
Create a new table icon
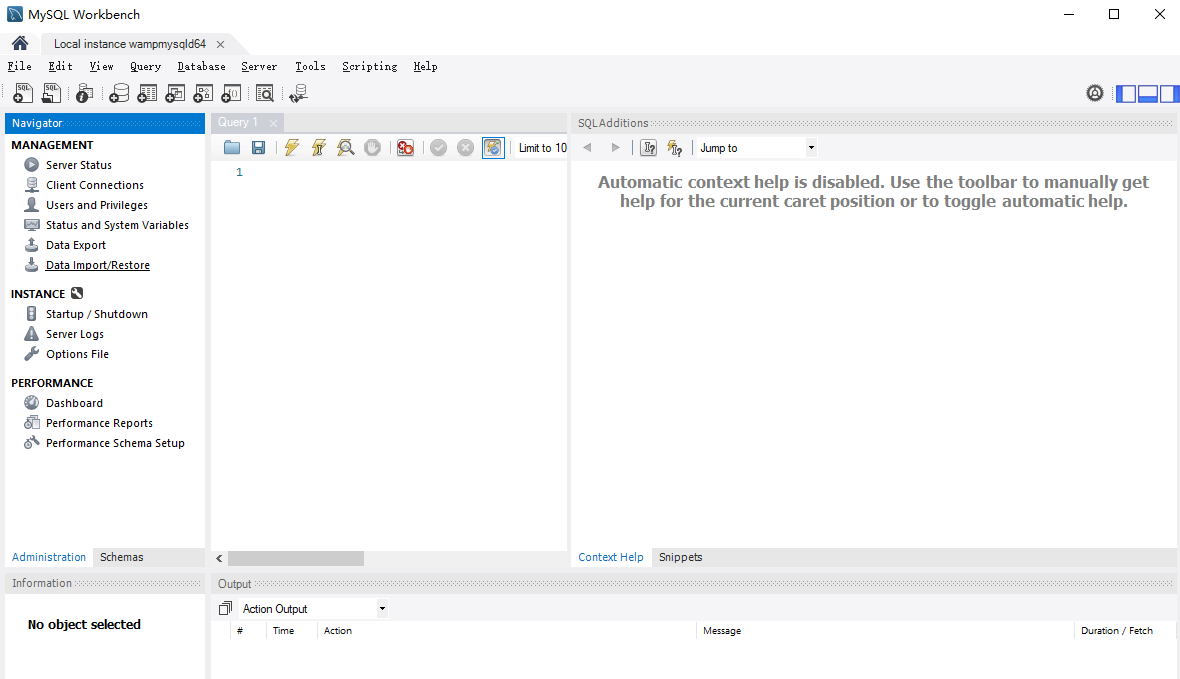(x=148, y=93)
